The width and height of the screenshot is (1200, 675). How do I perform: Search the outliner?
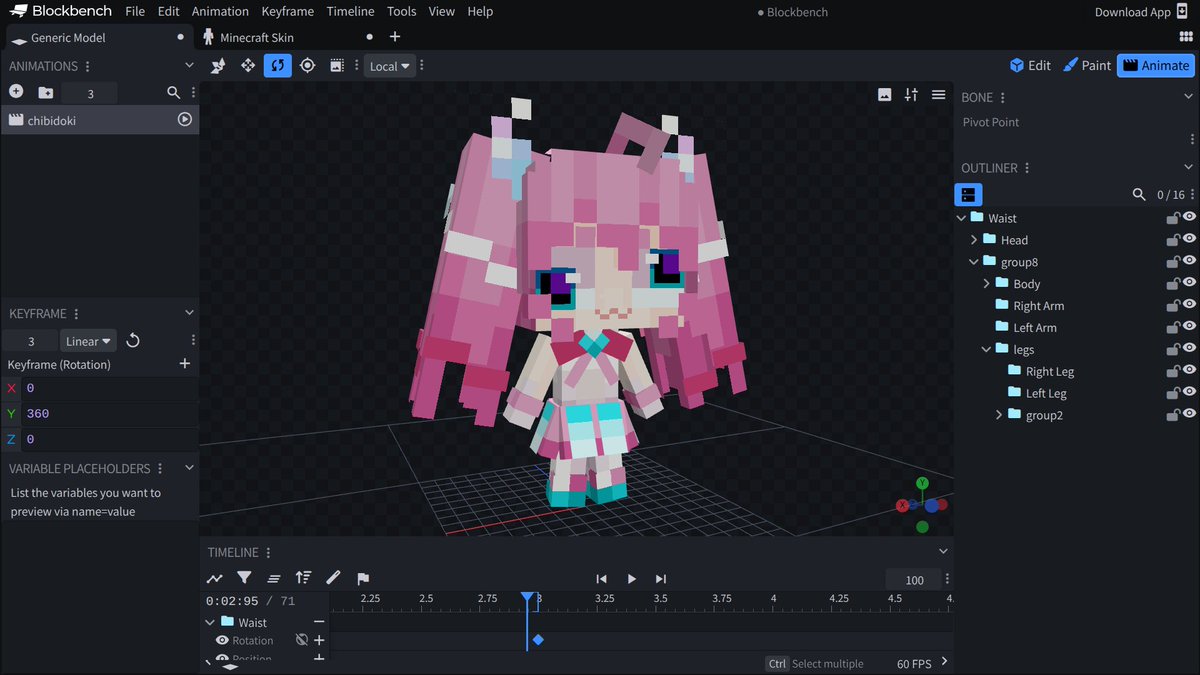pyautogui.click(x=1138, y=194)
